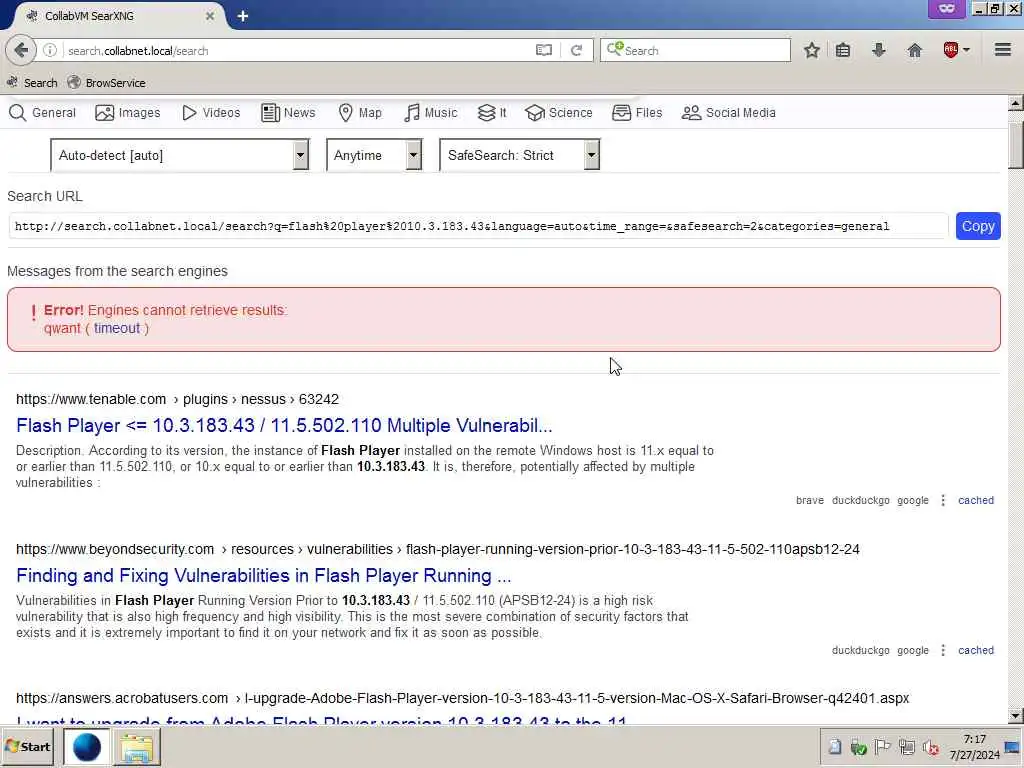Click the address bar URL field
The height and width of the screenshot is (768, 1024).
[x=297, y=50]
